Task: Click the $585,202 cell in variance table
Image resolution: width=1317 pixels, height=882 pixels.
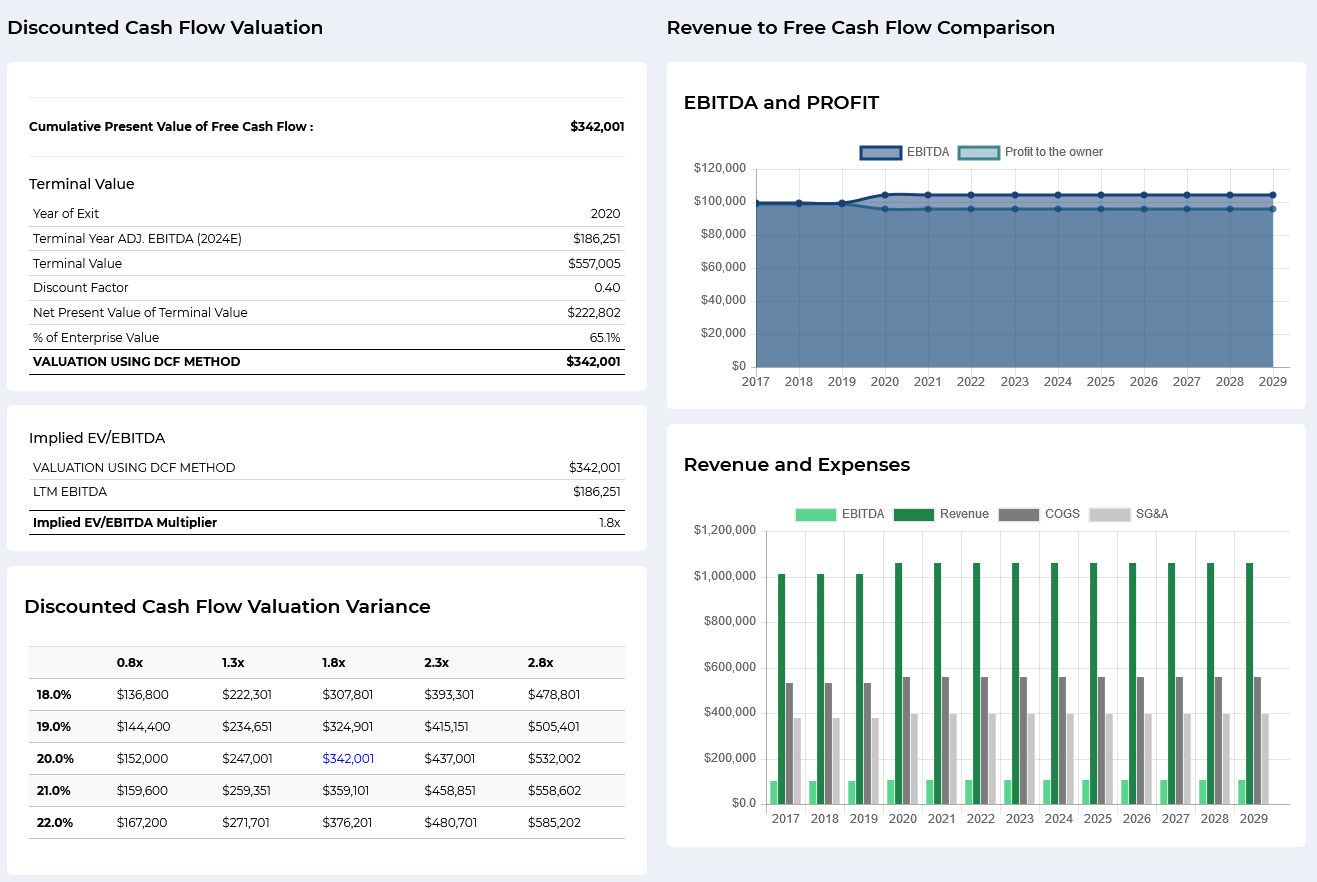Action: point(554,823)
